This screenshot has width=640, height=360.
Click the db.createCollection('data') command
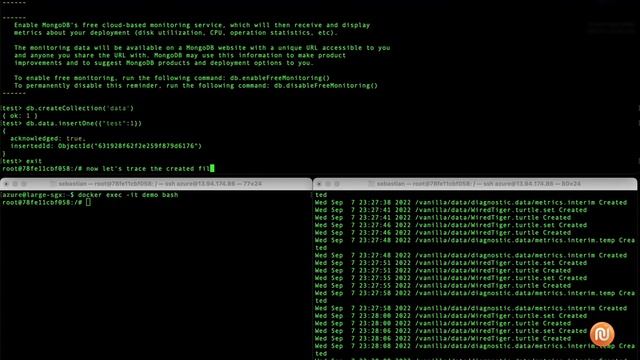[80, 108]
